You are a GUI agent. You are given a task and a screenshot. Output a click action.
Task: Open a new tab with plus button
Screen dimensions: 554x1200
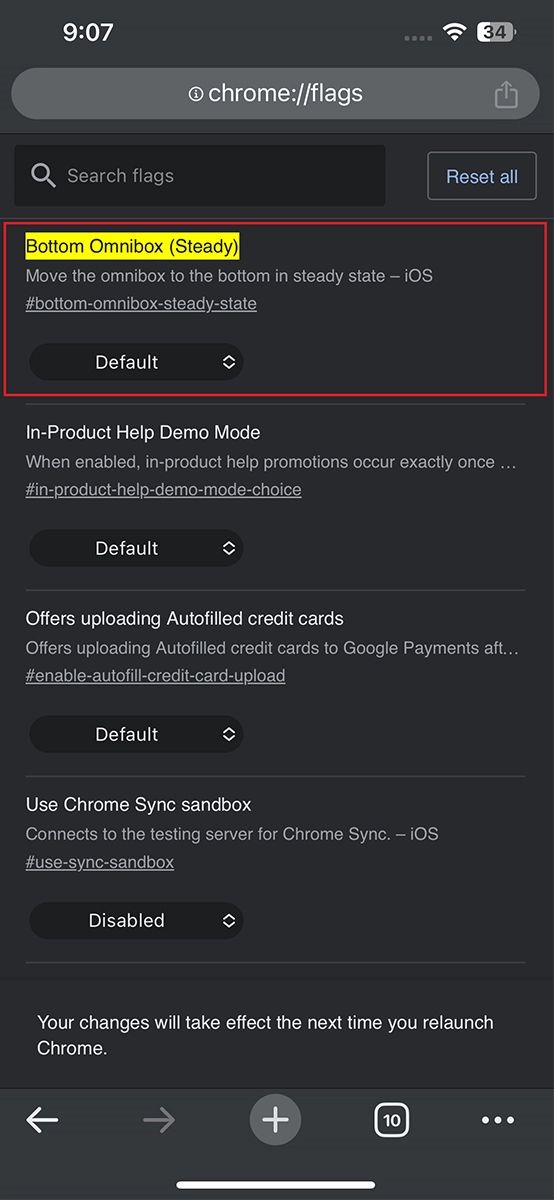275,1119
